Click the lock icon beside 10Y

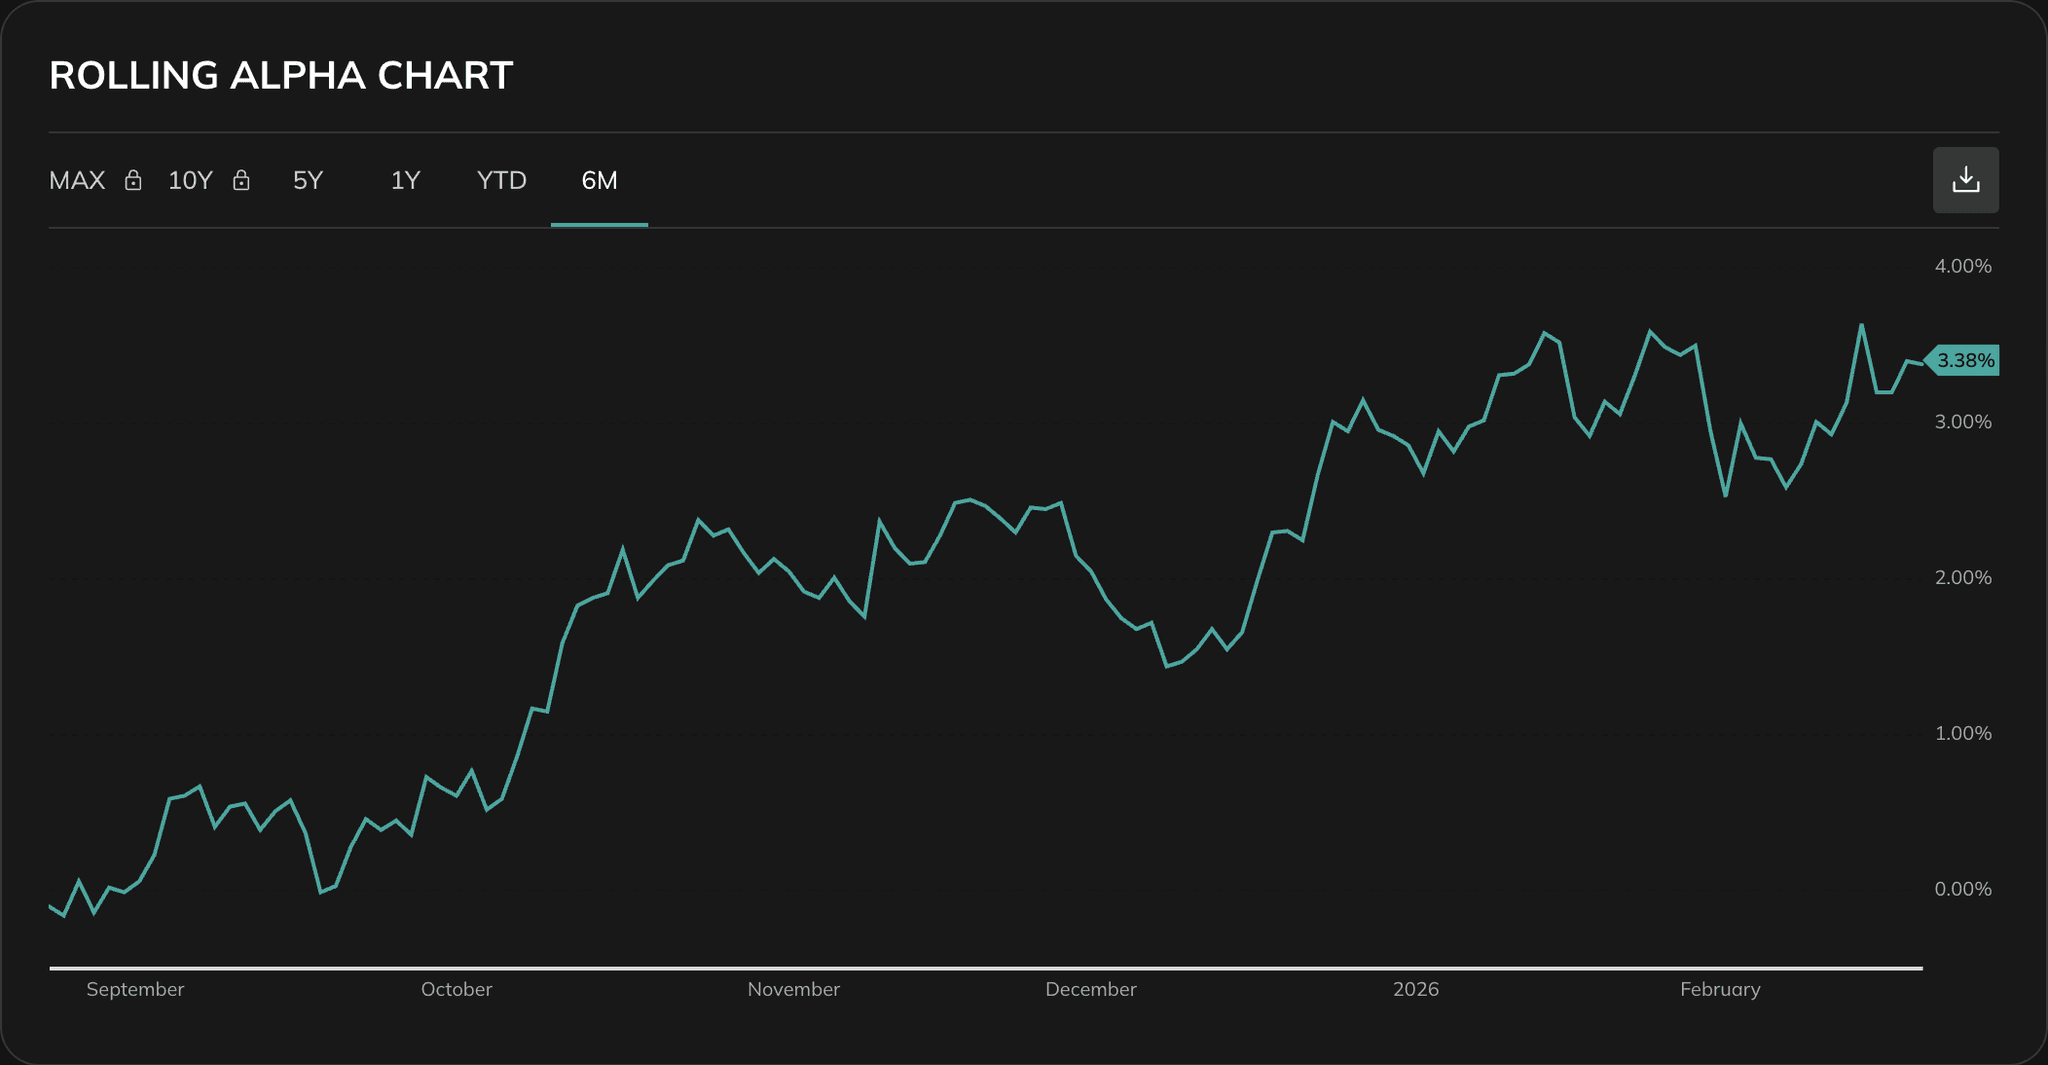[x=241, y=181]
